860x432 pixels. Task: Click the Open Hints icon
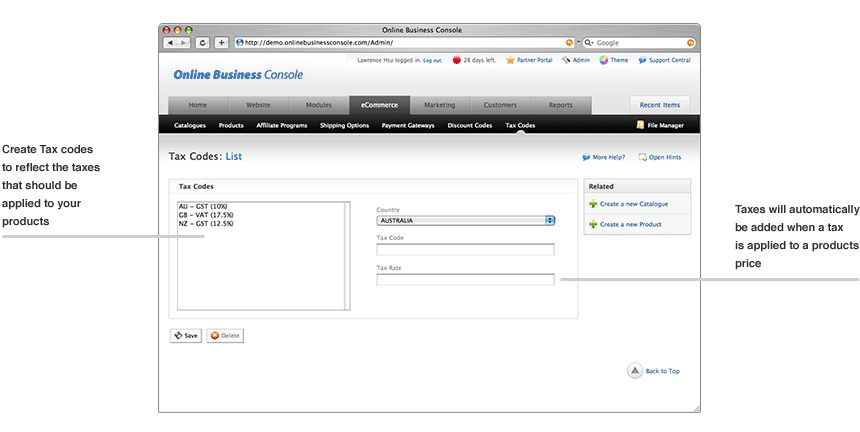tap(642, 157)
